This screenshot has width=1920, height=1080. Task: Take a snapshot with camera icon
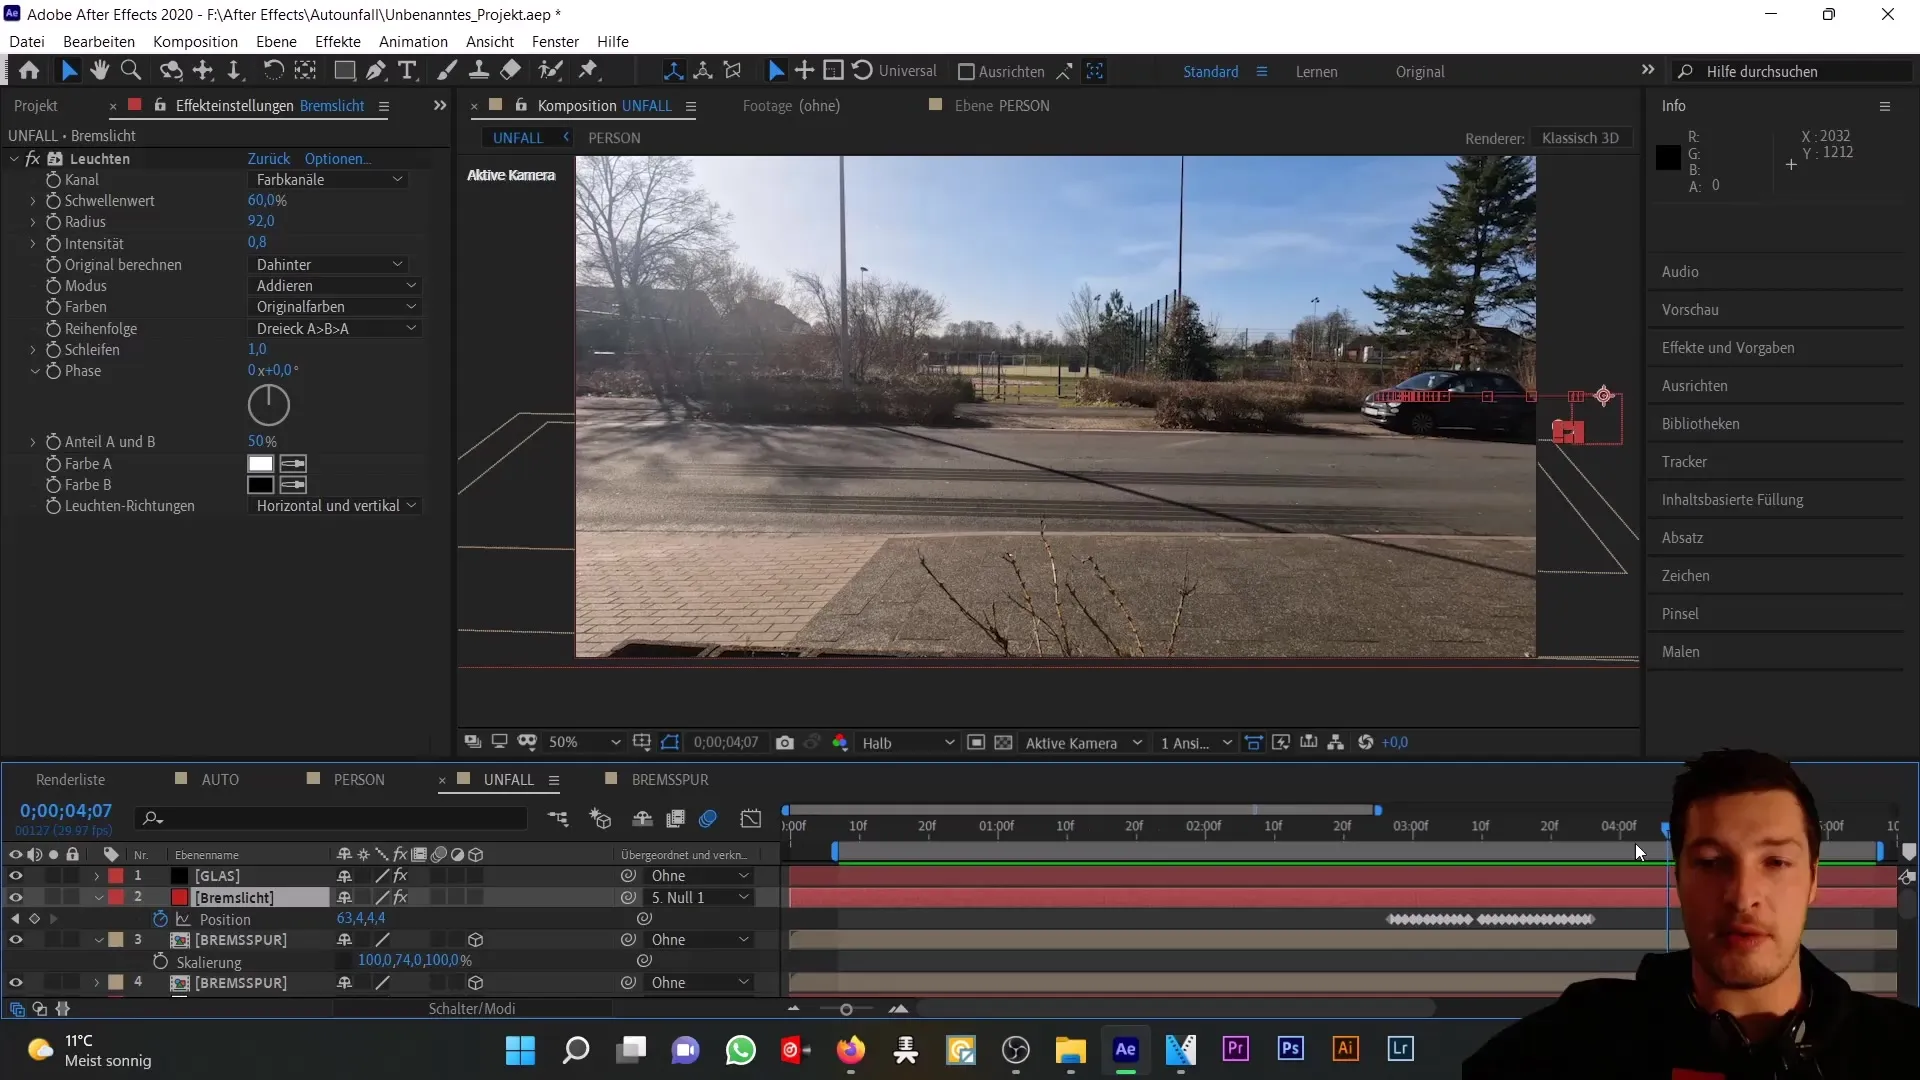tap(785, 743)
